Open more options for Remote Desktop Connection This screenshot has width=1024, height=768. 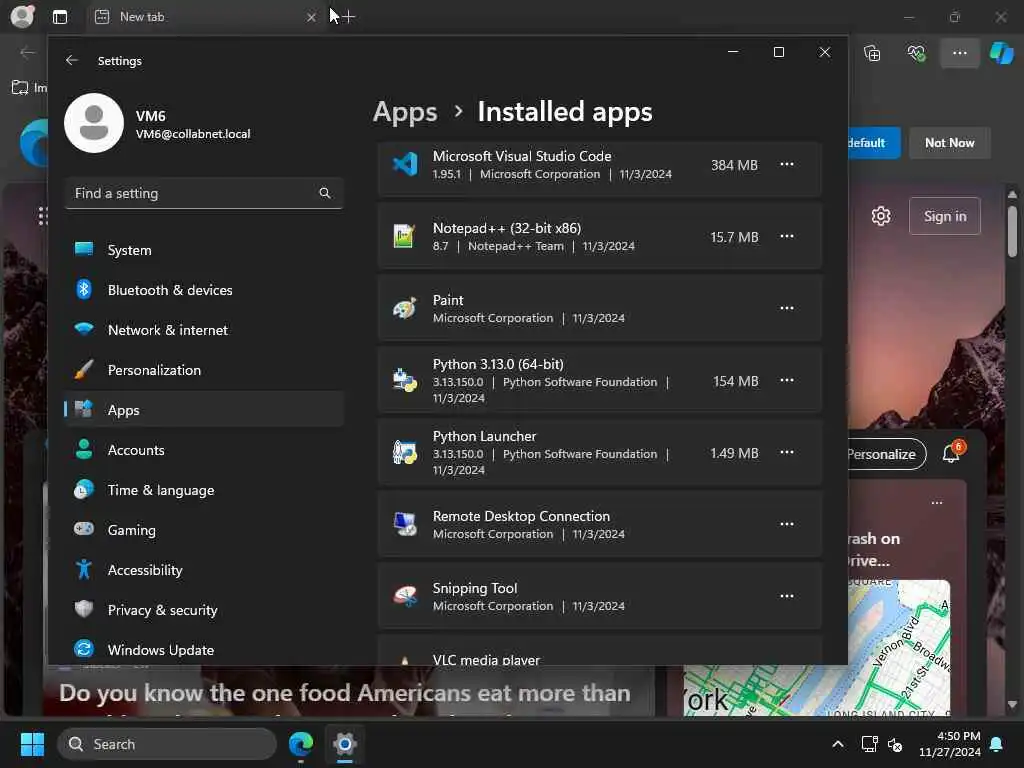[x=787, y=524]
